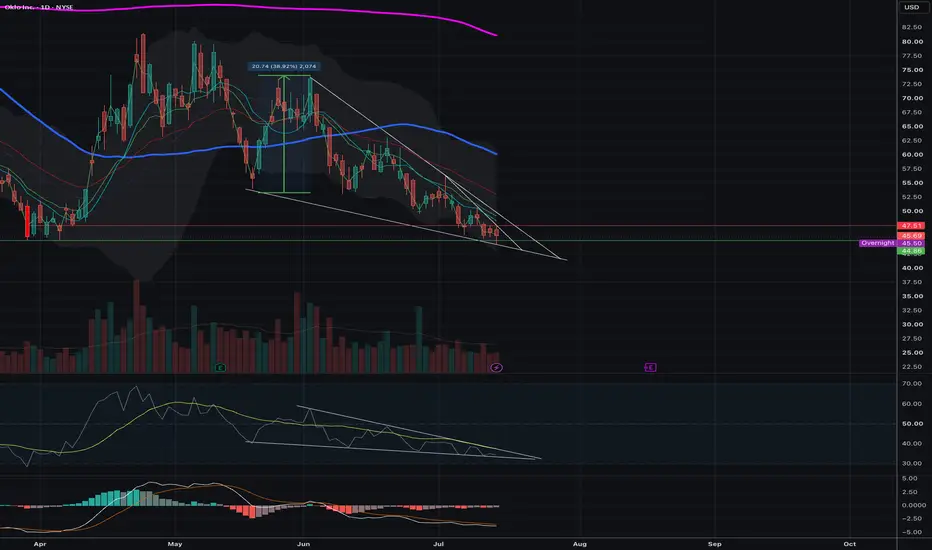Click the Jul label on time axis
Image resolution: width=932 pixels, height=550 pixels.
point(439,543)
